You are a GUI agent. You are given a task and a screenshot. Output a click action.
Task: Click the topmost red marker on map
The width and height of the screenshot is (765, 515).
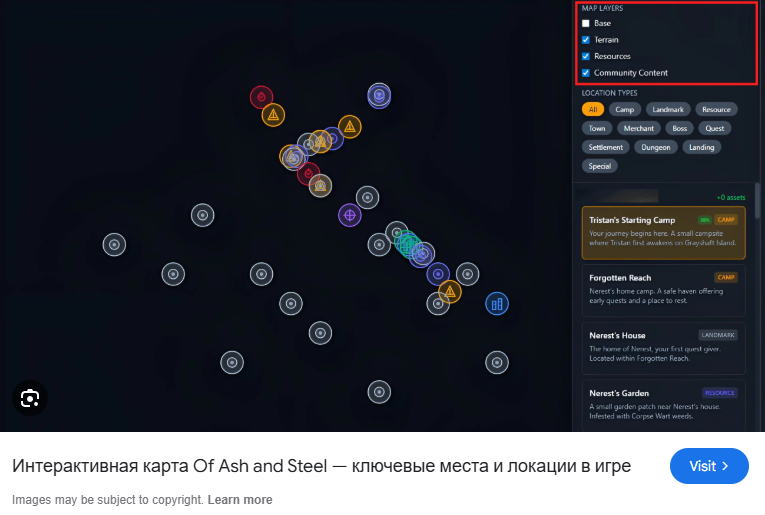coord(262,97)
